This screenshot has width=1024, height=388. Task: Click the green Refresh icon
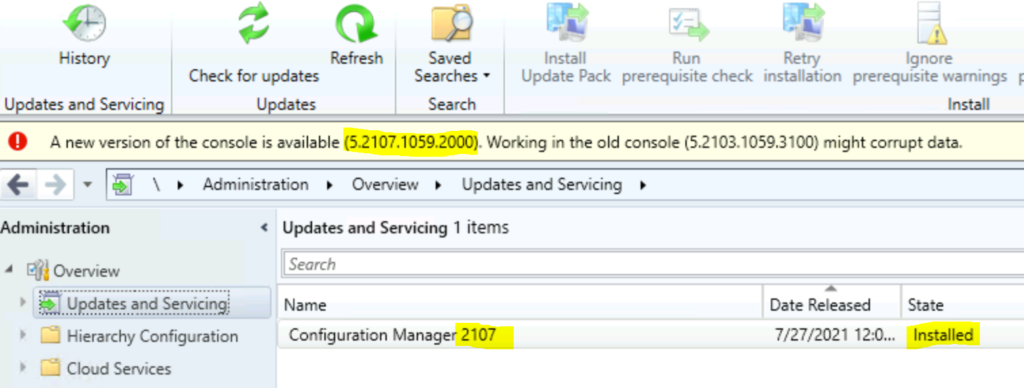(356, 24)
